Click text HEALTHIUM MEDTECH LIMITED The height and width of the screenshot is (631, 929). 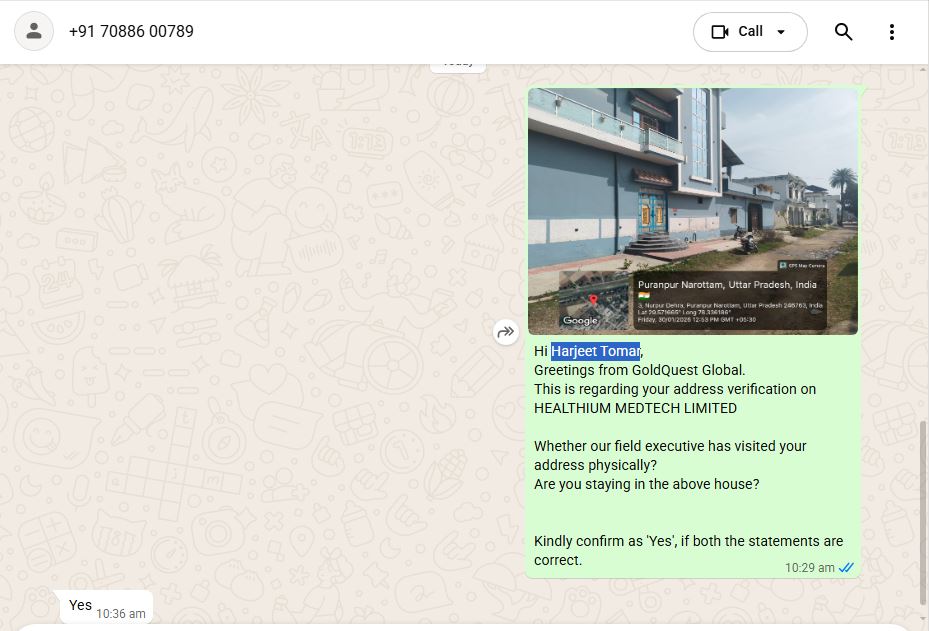pos(635,408)
